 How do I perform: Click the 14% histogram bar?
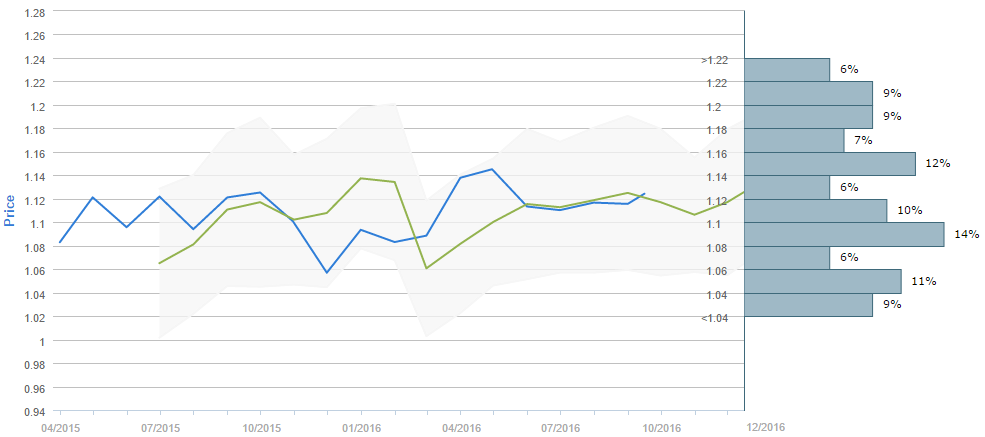coord(844,234)
